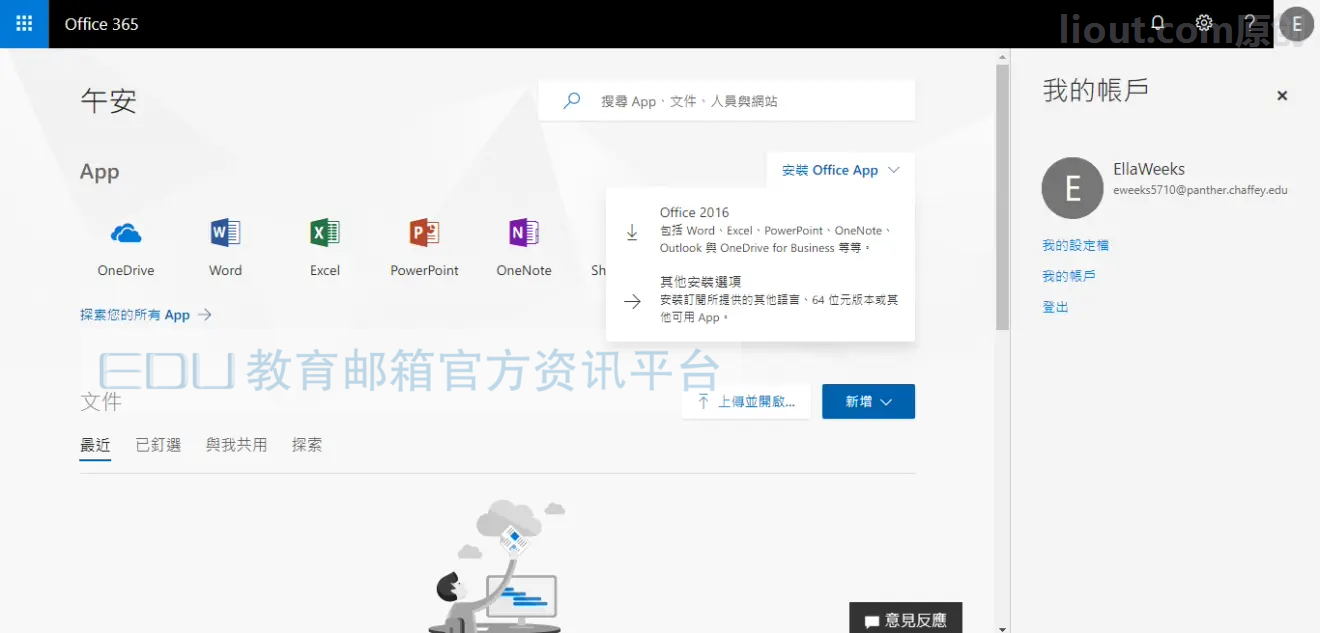Click the large E profile picture in panel
Viewport: 1320px width, 633px height.
click(x=1072, y=188)
